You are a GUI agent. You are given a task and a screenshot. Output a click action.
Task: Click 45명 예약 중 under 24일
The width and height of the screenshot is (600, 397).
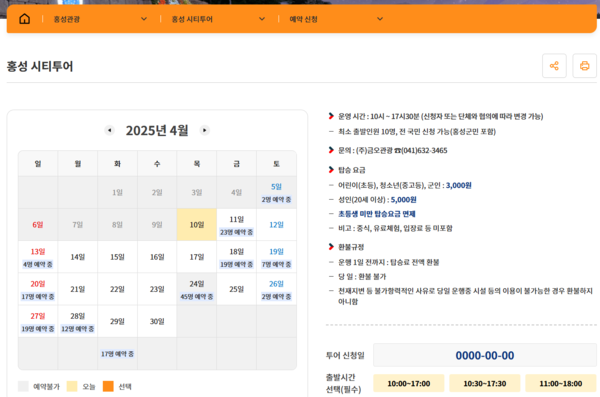pyautogui.click(x=197, y=296)
